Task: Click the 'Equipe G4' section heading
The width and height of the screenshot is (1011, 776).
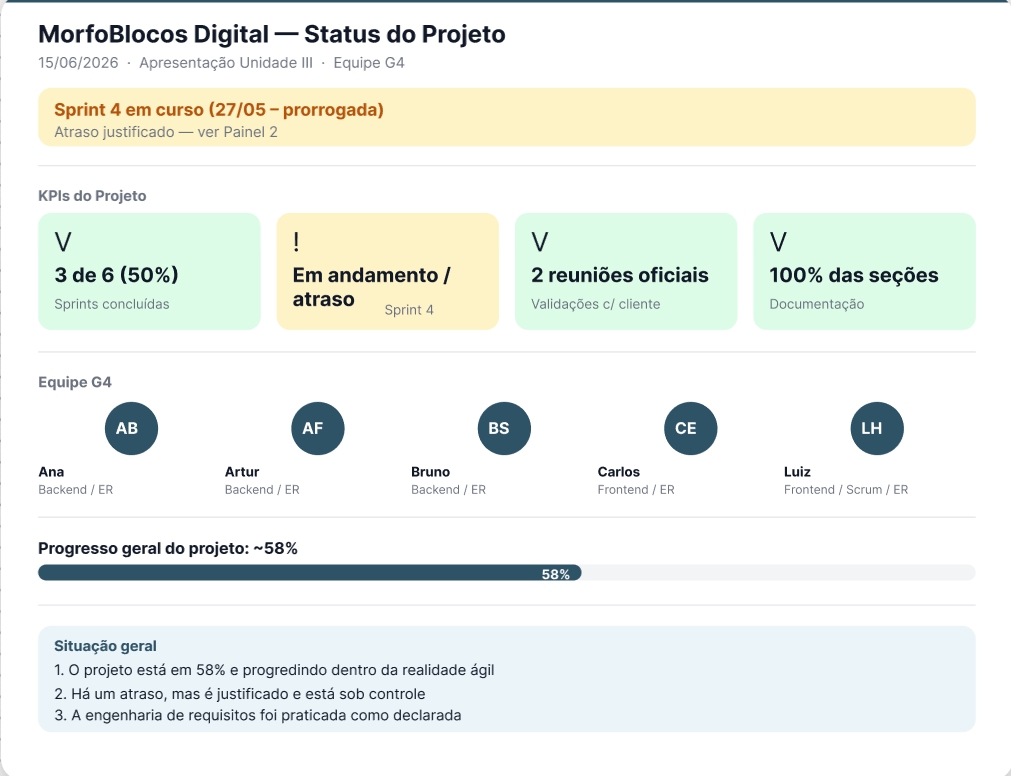Action: [75, 382]
